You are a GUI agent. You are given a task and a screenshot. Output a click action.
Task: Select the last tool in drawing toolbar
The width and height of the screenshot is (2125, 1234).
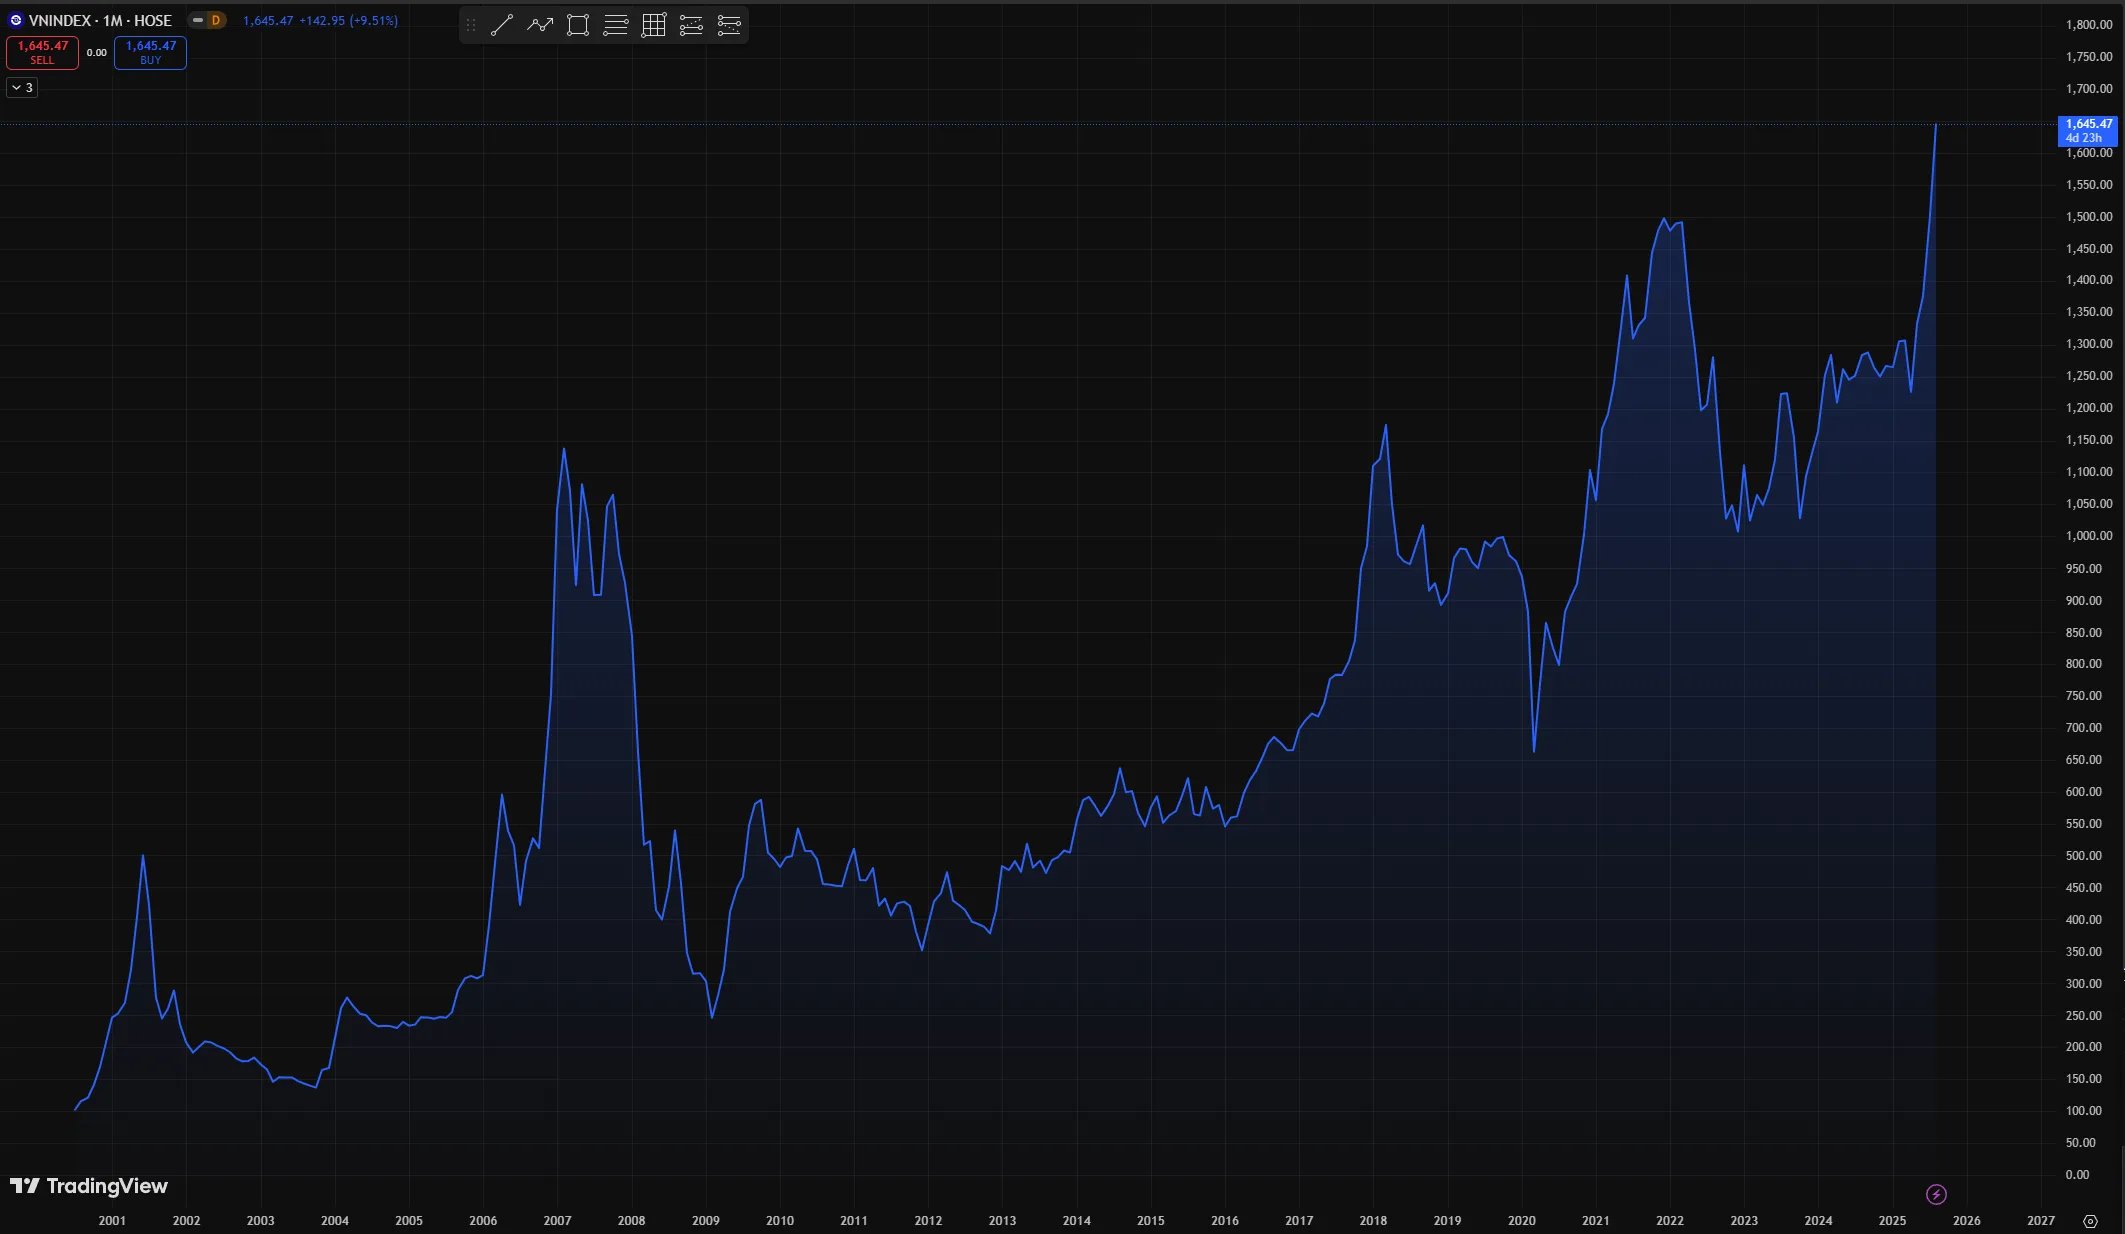click(729, 25)
